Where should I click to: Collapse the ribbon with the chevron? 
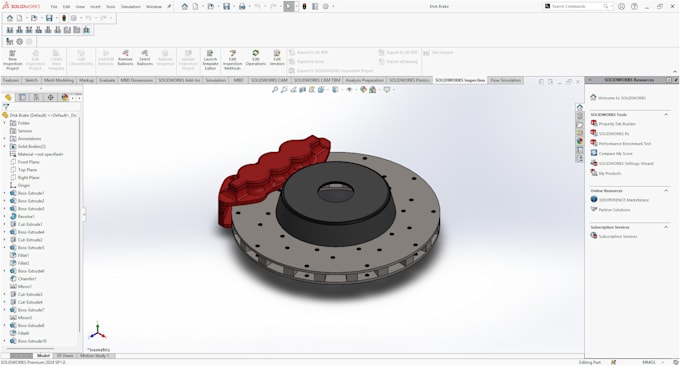click(675, 72)
